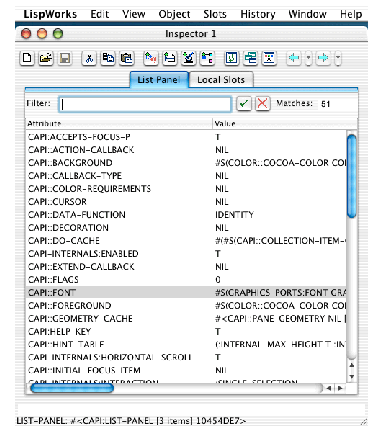This screenshot has width=385, height=433.
Task: Click the tree-with-colored-nodes toolbar icon
Action: coord(207,58)
